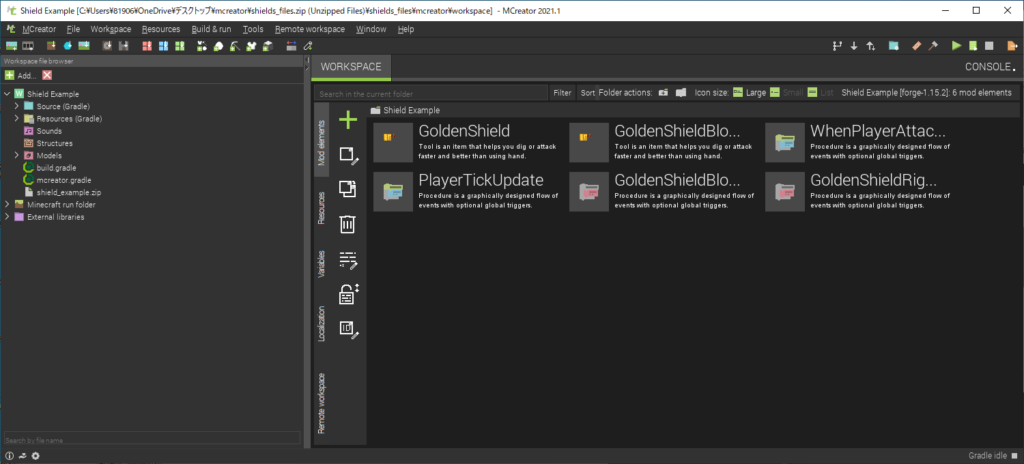Click the duplicate element icon in sidebar

pyautogui.click(x=348, y=189)
